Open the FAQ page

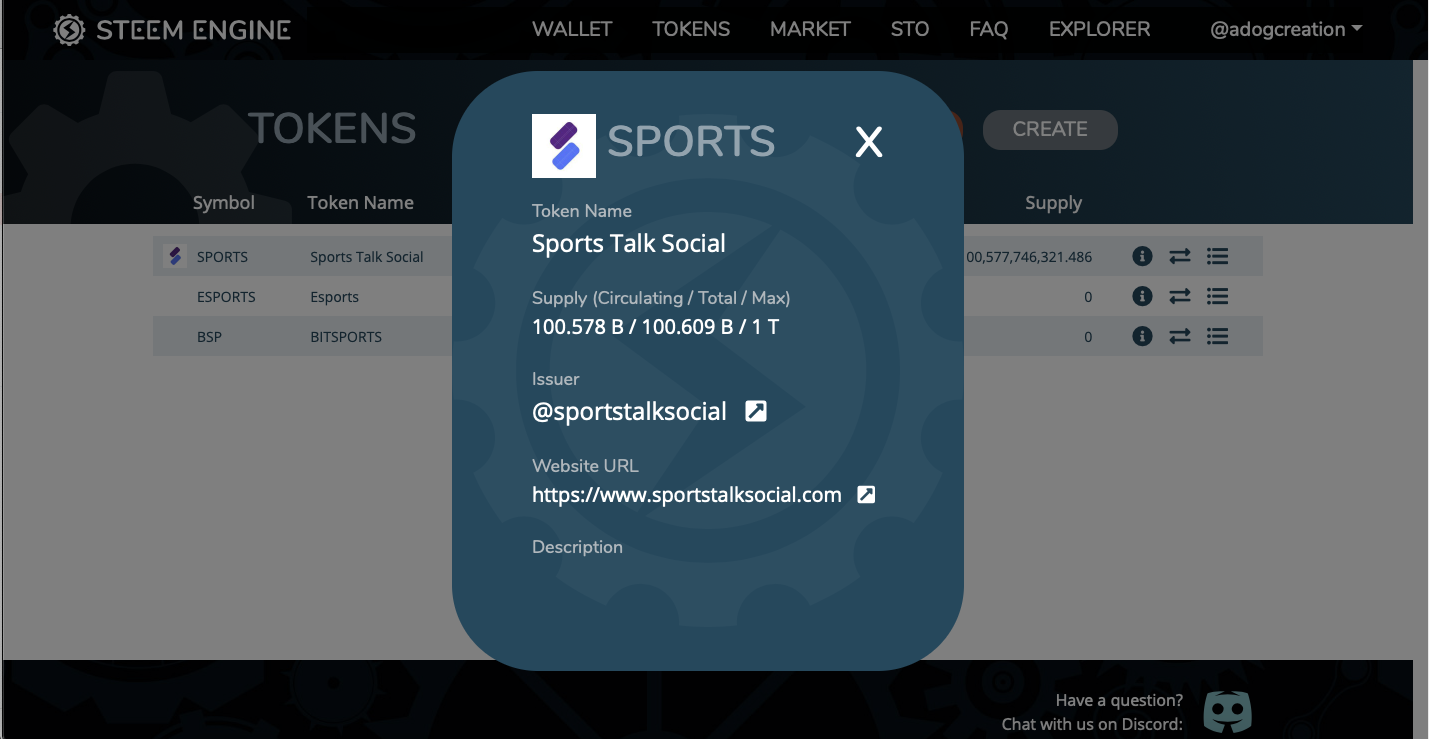click(989, 29)
